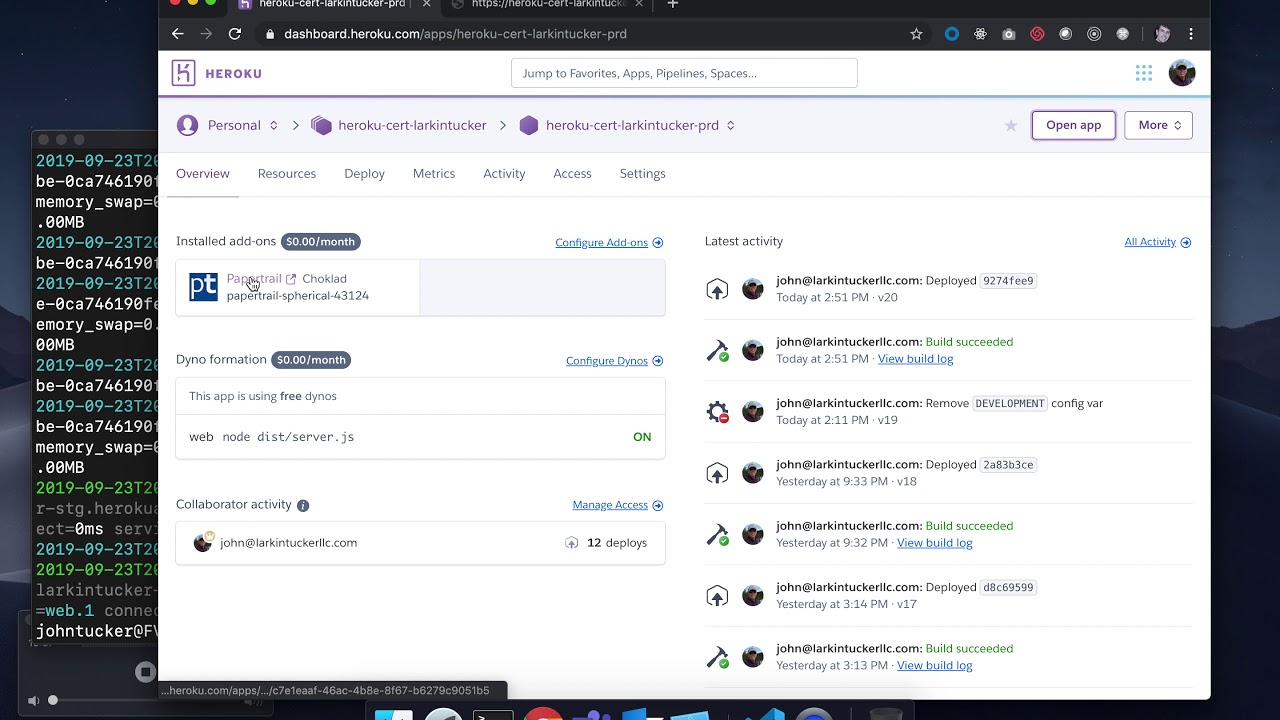Click the Personal account icon in breadcrumb
This screenshot has height=720, width=1280.
coord(187,125)
